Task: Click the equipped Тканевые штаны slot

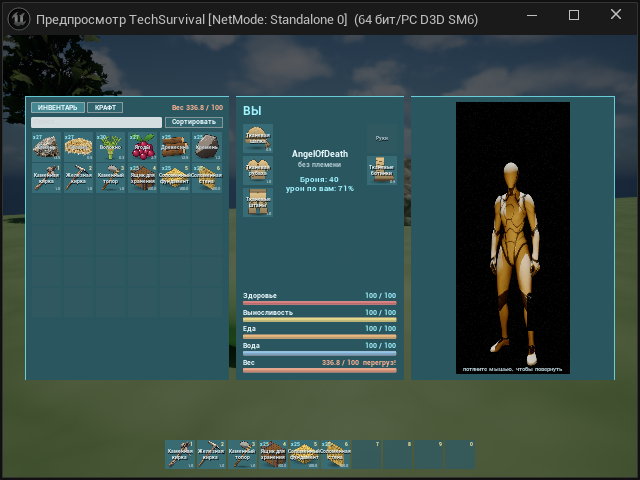Action: coord(258,202)
